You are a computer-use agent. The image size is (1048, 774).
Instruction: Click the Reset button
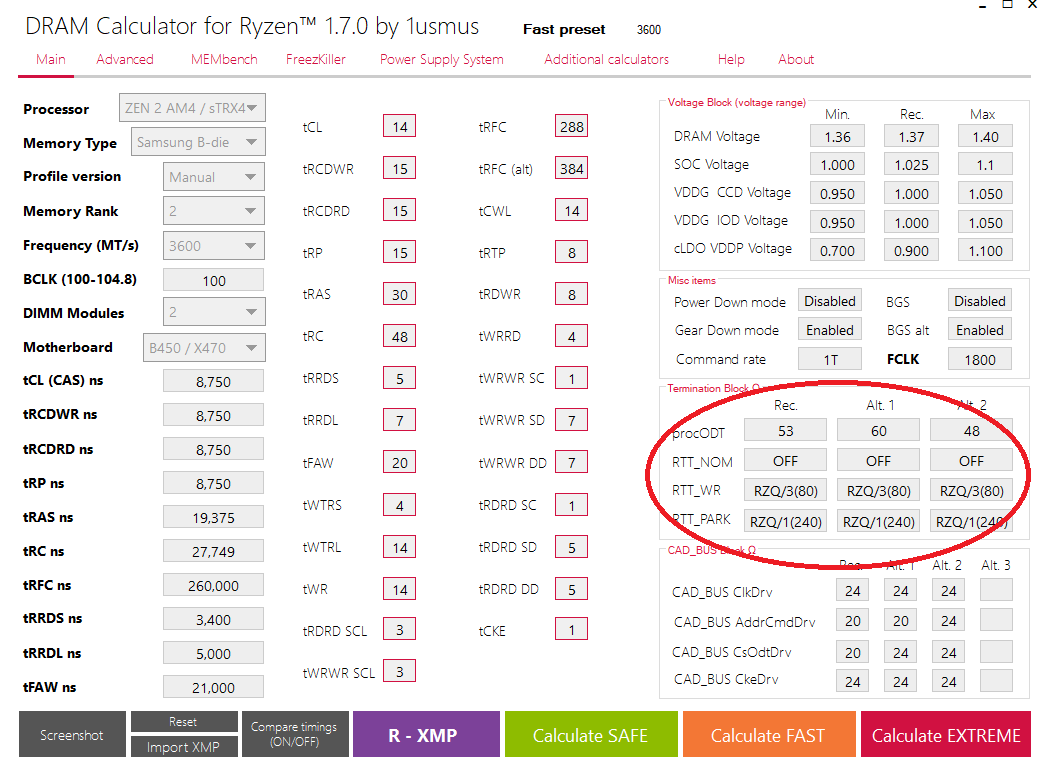[x=184, y=722]
